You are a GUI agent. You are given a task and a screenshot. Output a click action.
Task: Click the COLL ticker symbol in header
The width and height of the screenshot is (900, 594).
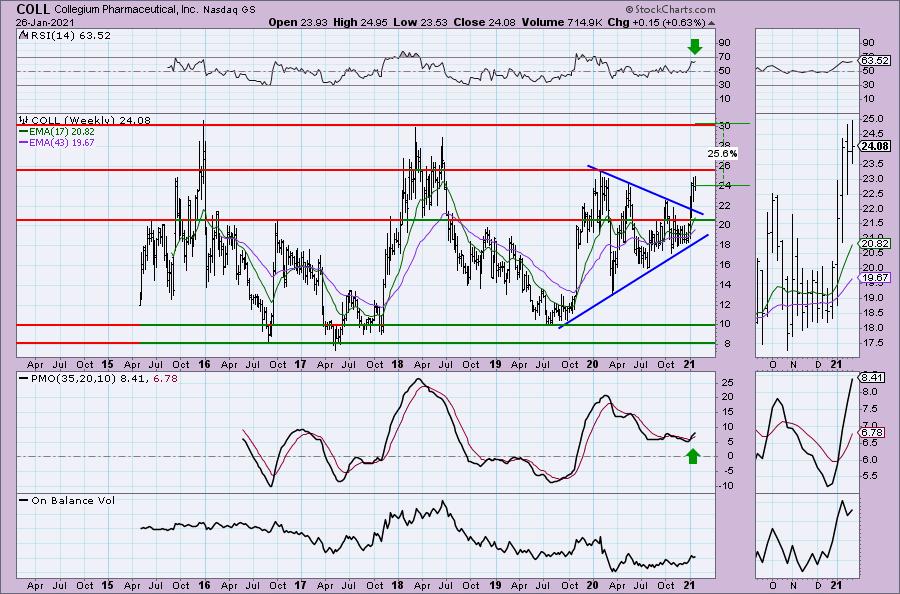click(33, 9)
